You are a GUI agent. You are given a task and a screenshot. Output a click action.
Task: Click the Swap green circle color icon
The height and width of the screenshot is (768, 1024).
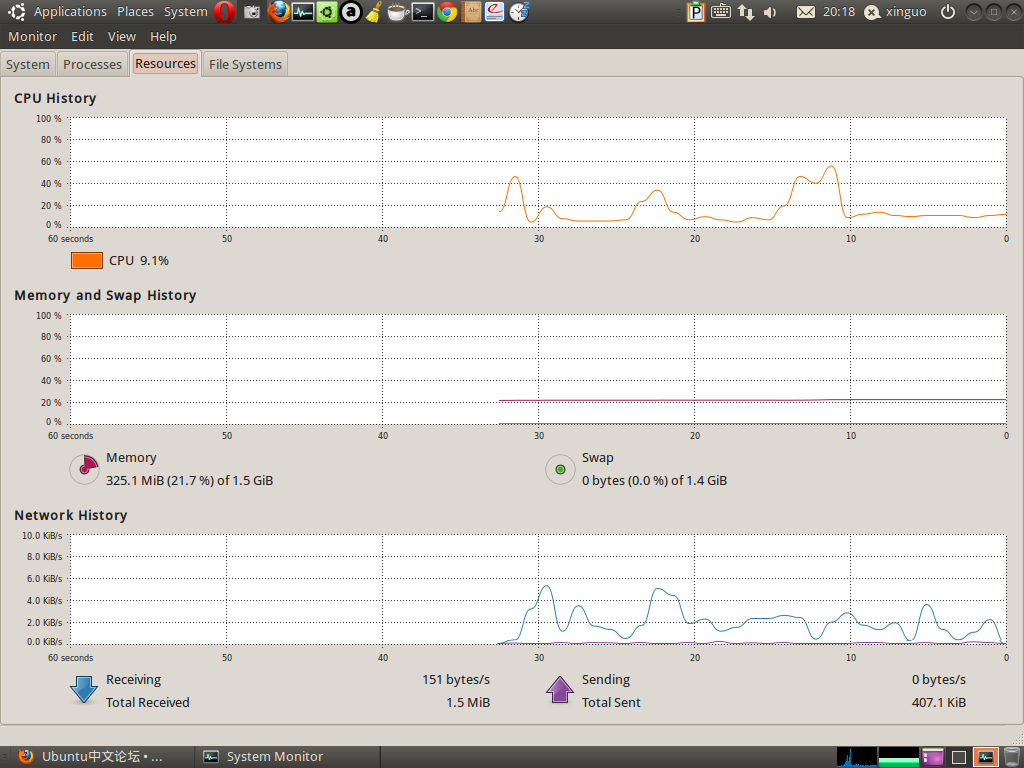tap(560, 469)
